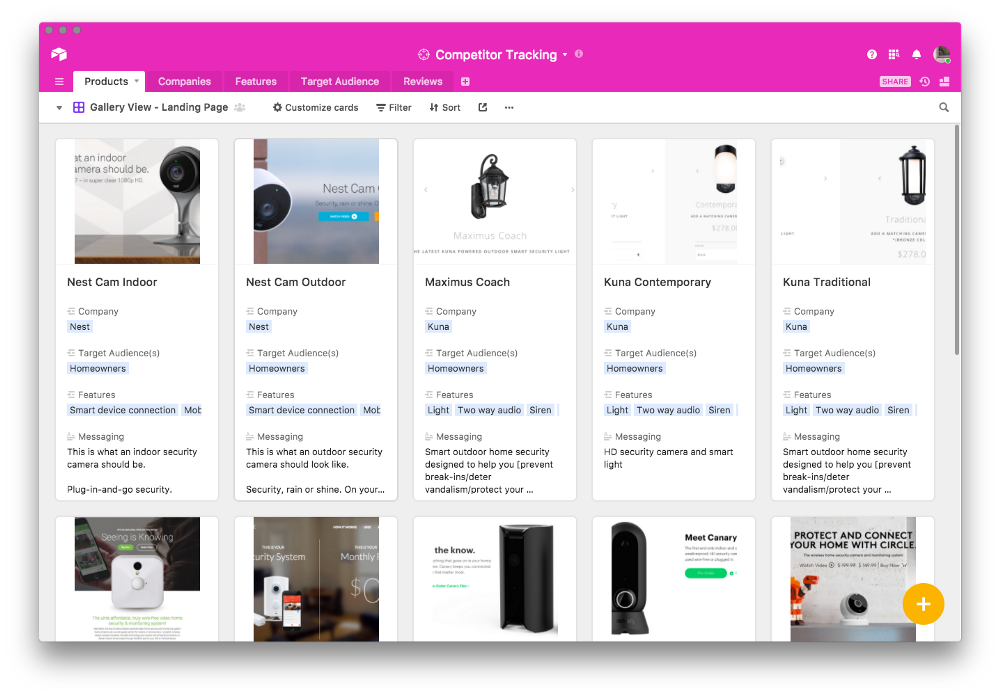Switch to the Target Audience tab

click(x=340, y=82)
